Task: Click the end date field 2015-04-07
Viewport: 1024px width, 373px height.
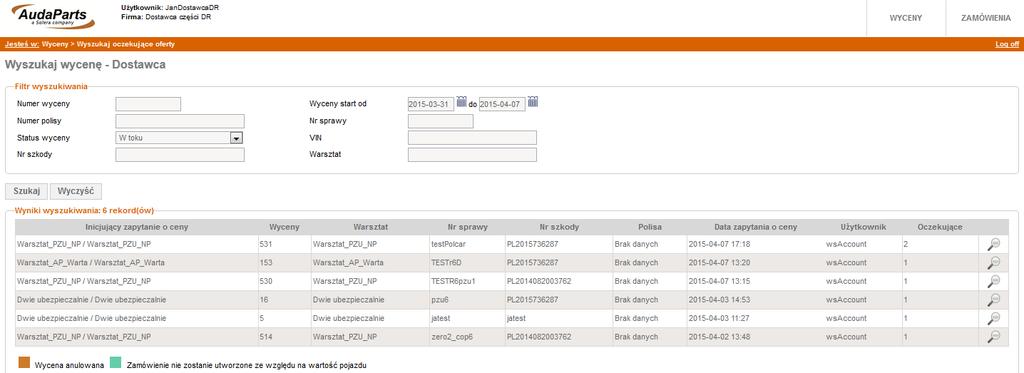Action: click(502, 105)
